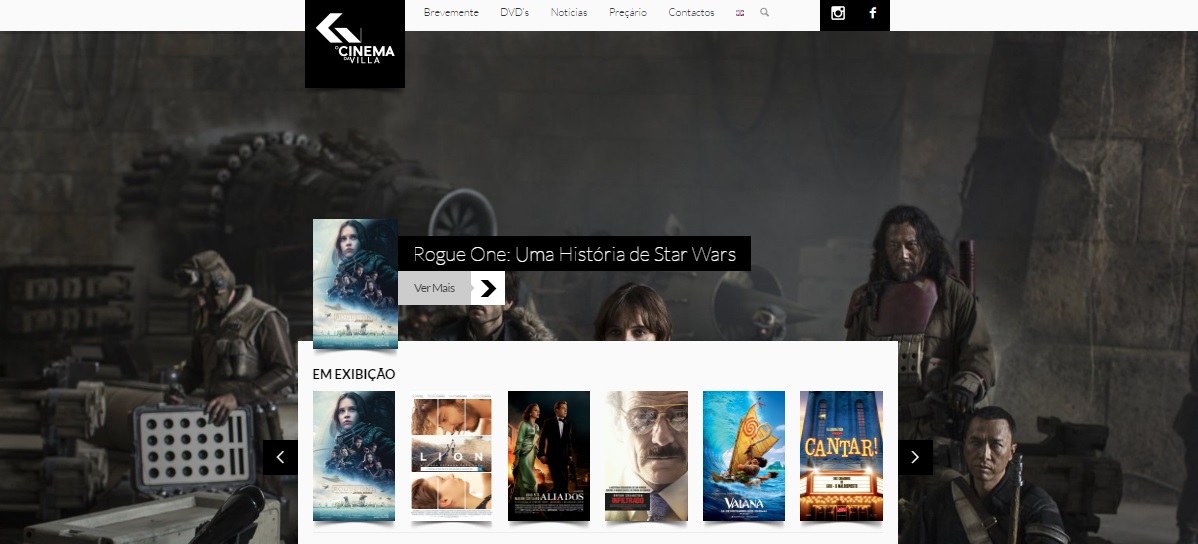
Task: Click the search magnifier icon
Action: [x=764, y=12]
